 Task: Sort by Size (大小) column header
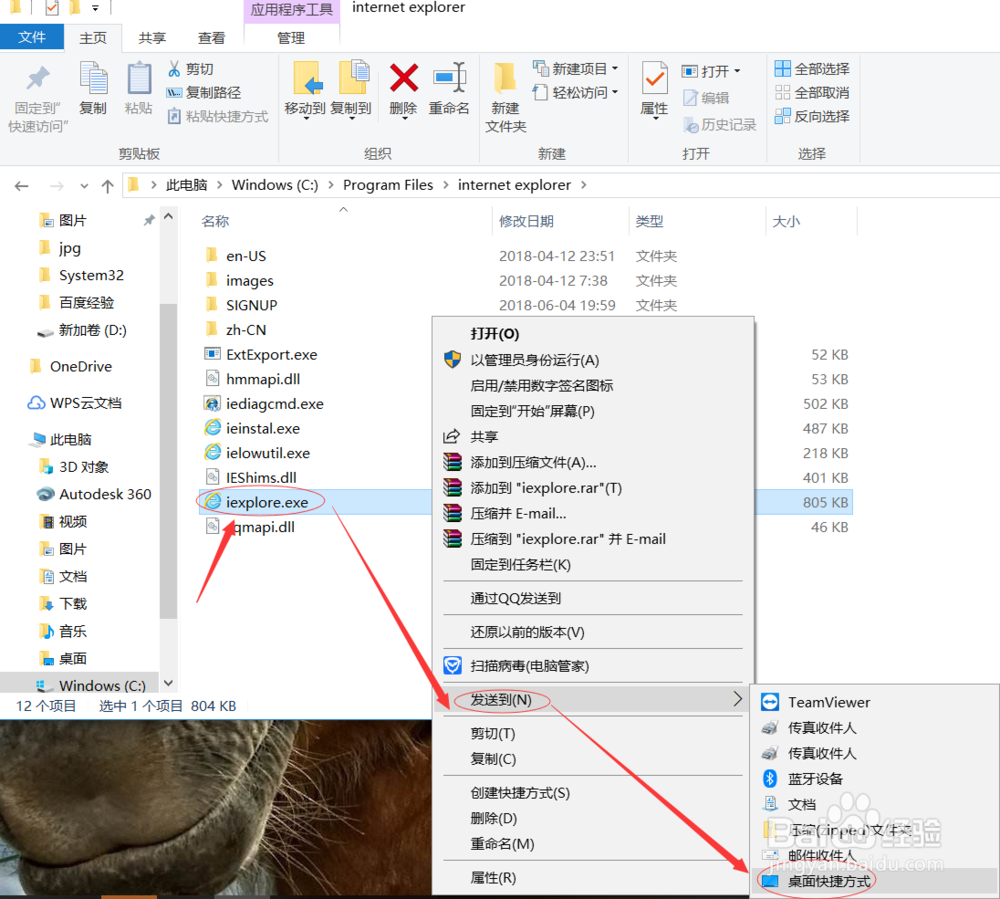pyautogui.click(x=786, y=221)
